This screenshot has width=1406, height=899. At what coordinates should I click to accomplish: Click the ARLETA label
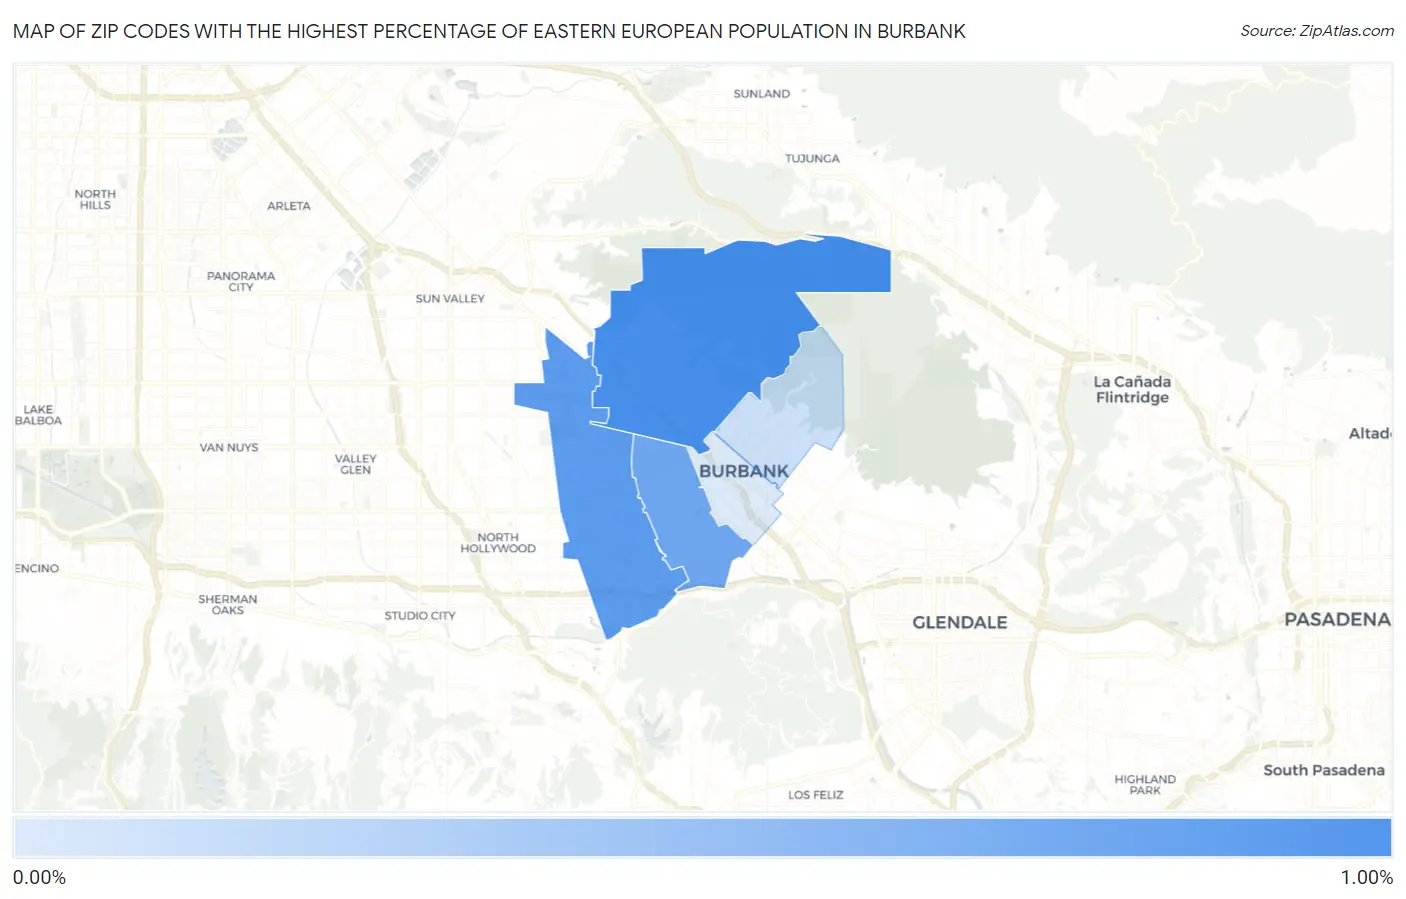click(x=289, y=206)
